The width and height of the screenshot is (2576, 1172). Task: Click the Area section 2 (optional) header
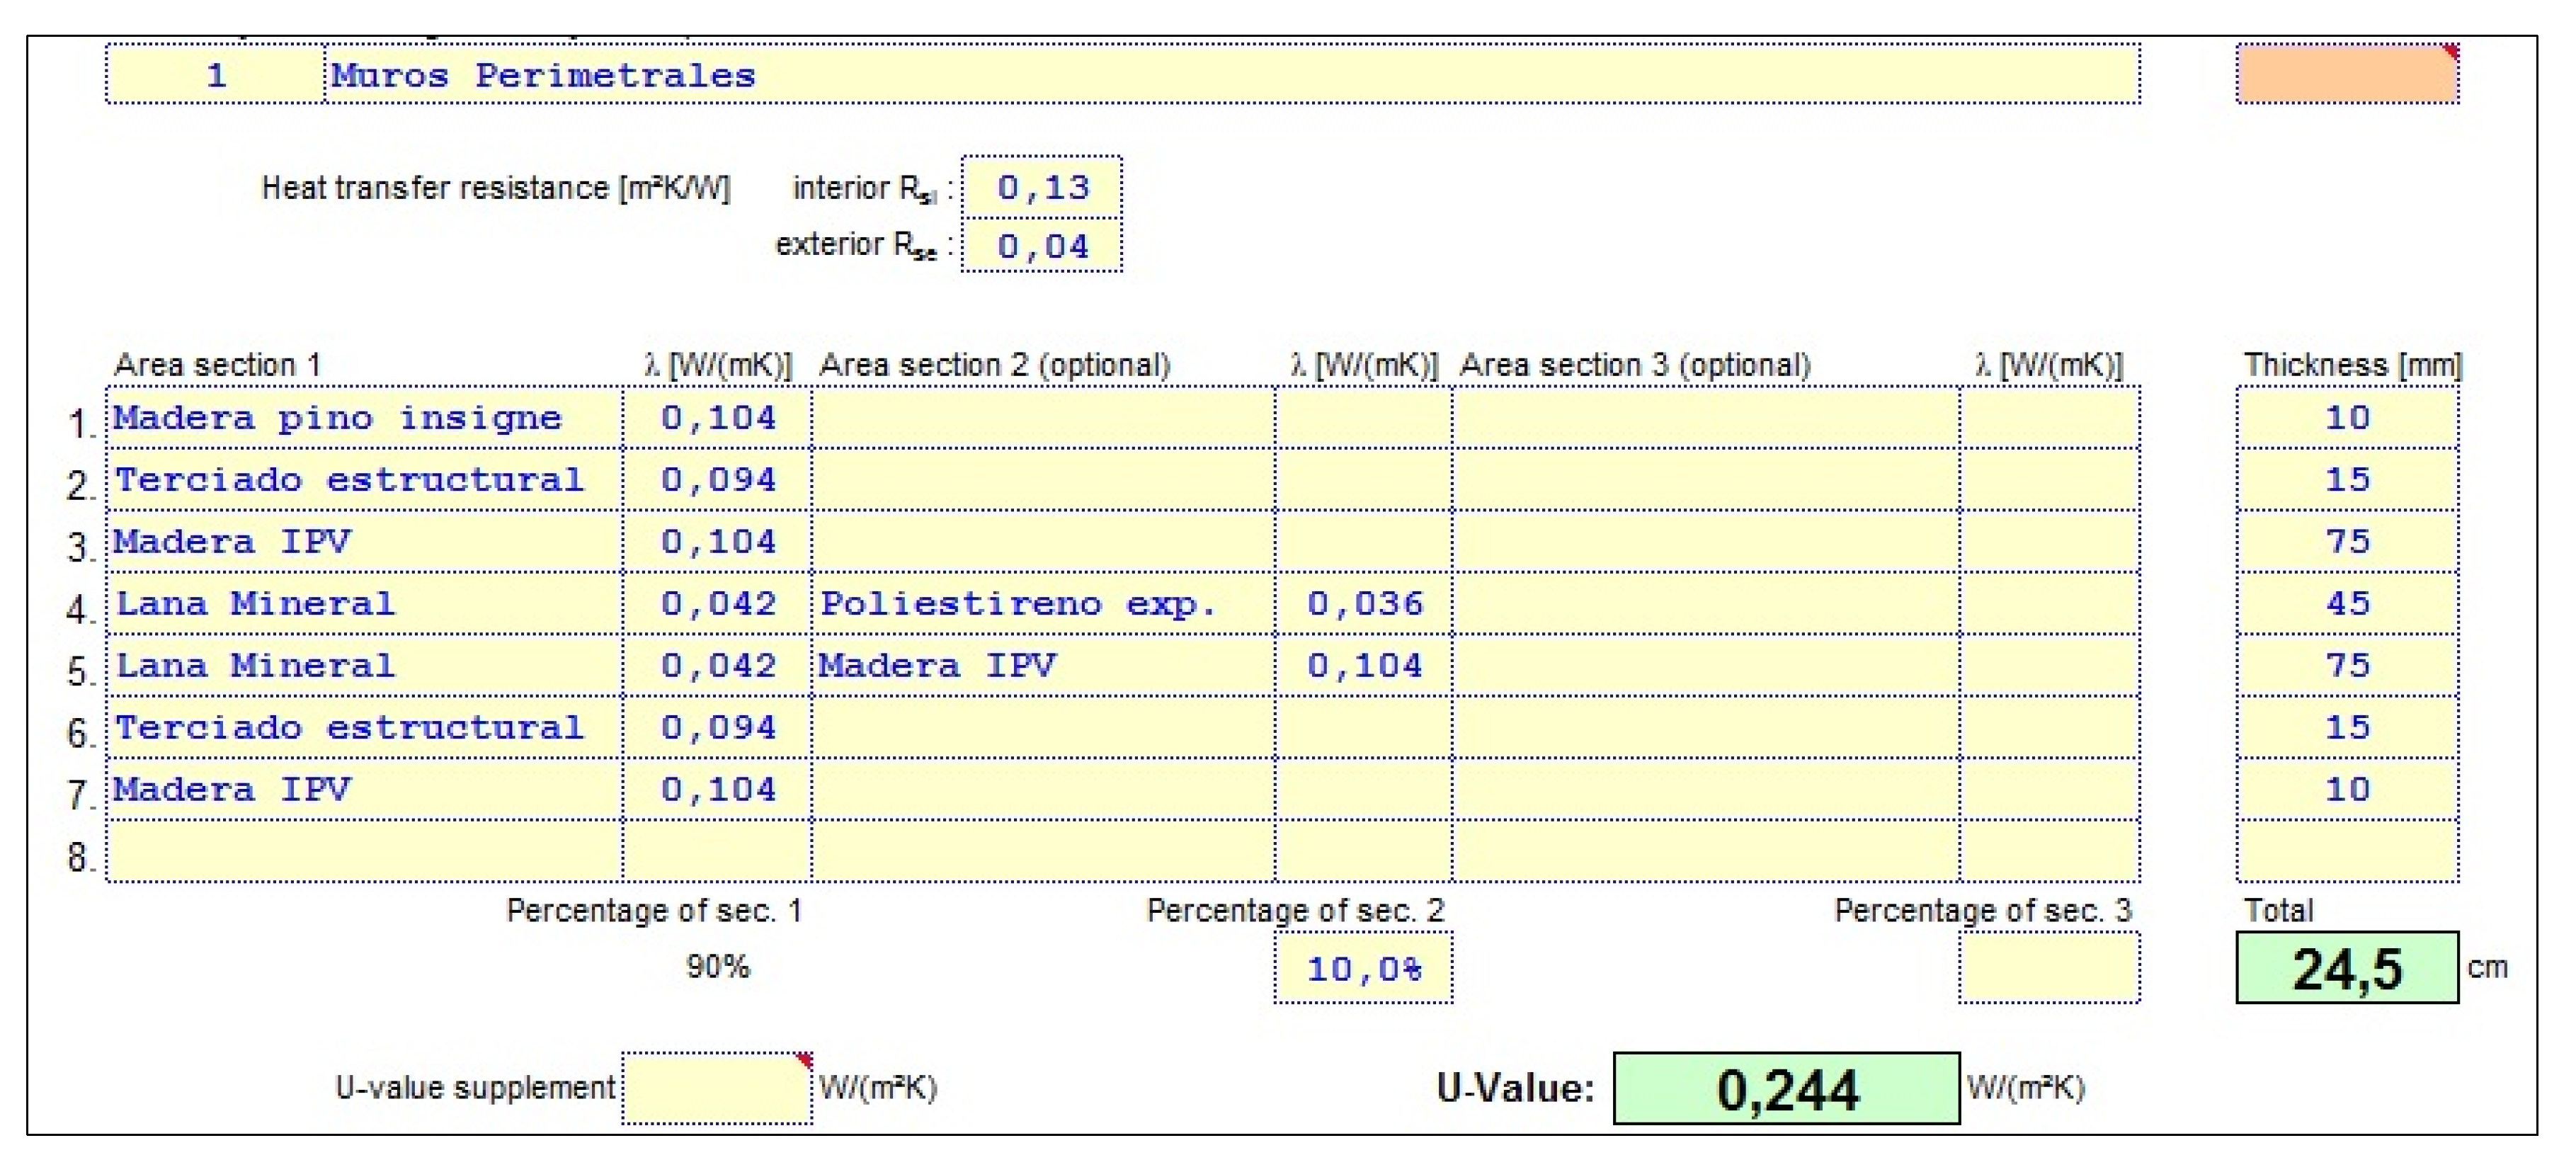pos(994,365)
